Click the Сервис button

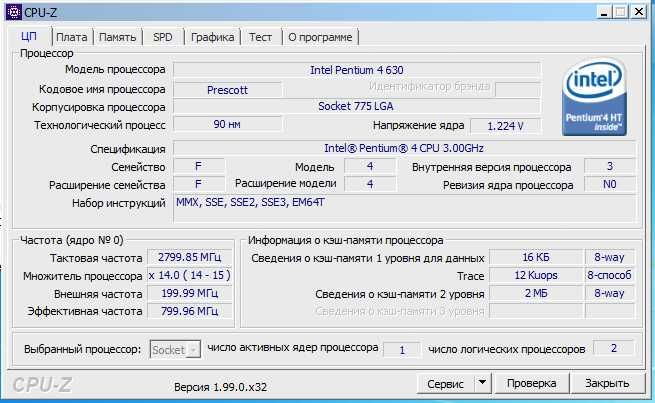pyautogui.click(x=445, y=383)
